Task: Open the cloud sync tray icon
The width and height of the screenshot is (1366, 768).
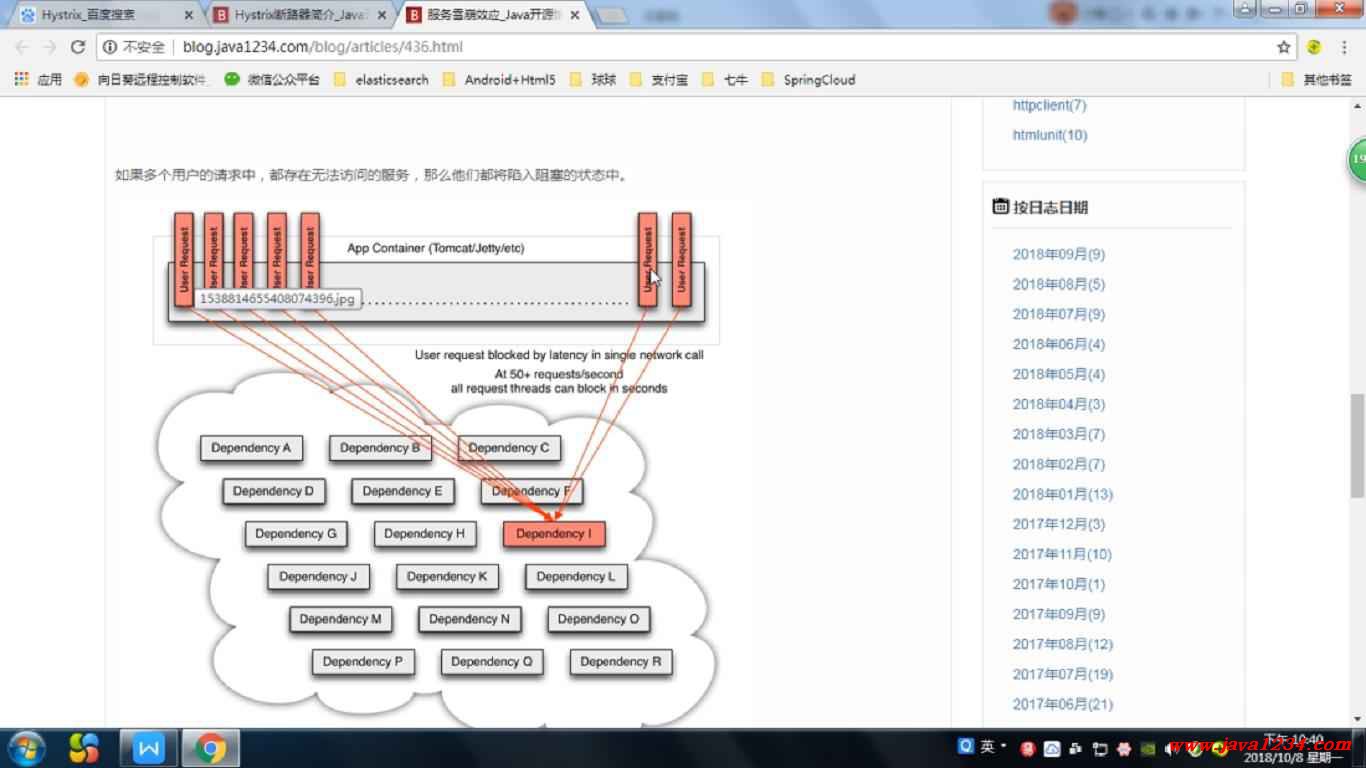Action: pos(1052,748)
